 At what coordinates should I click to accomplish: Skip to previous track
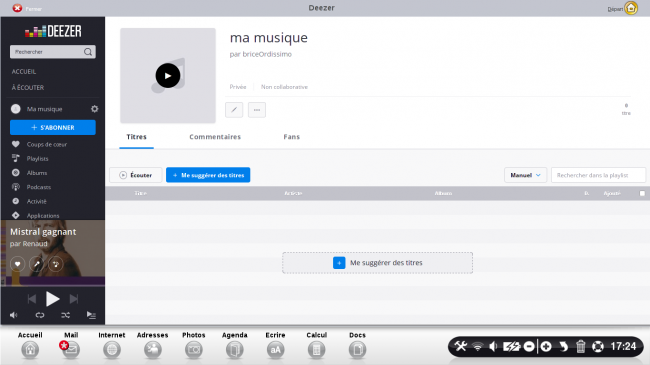tap(32, 299)
